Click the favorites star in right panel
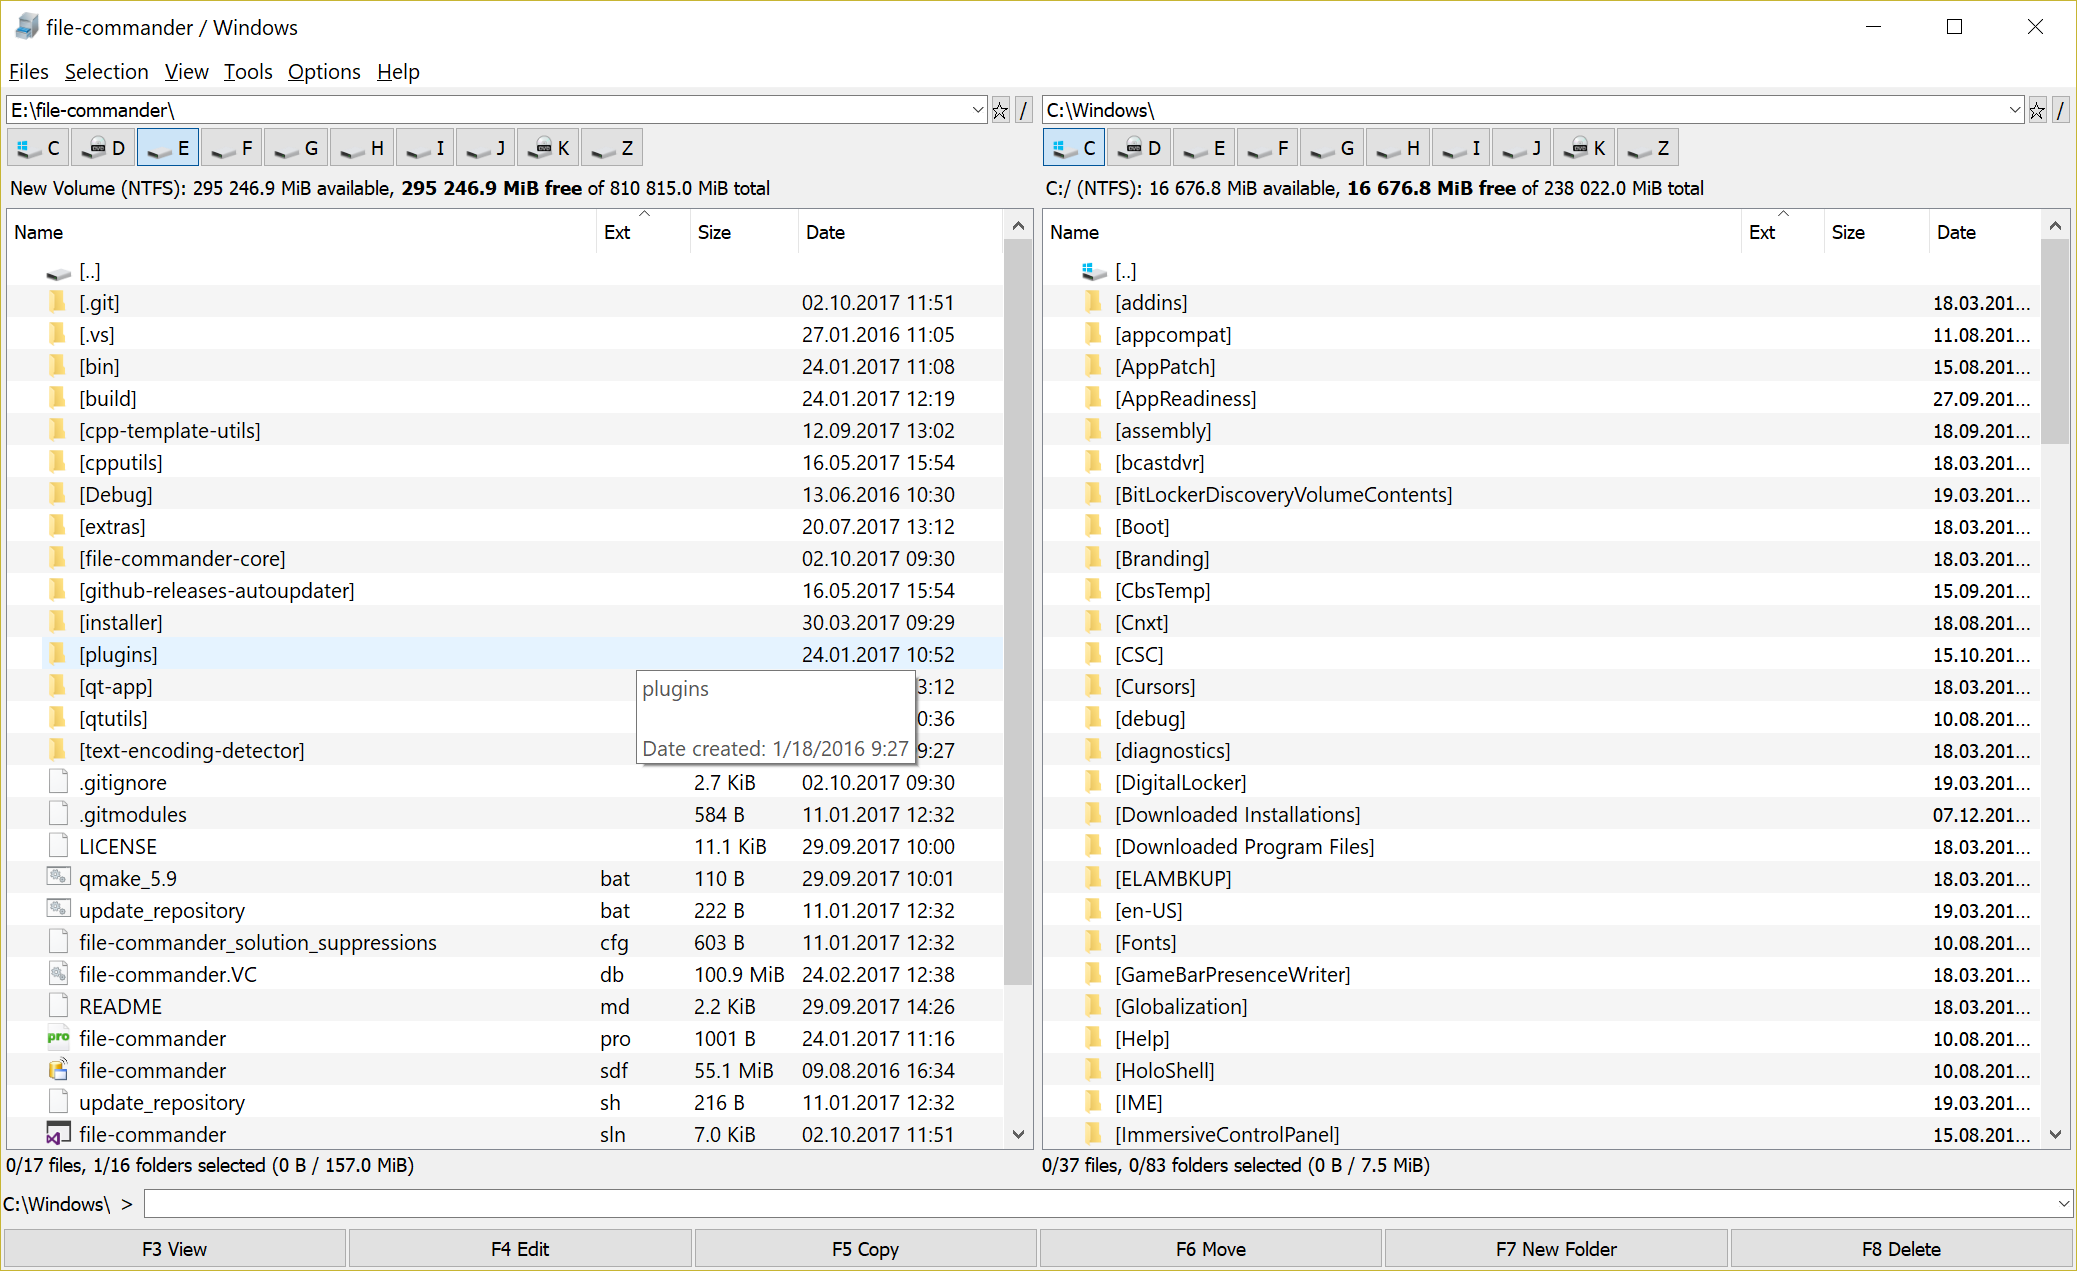This screenshot has width=2077, height=1271. 2037,111
